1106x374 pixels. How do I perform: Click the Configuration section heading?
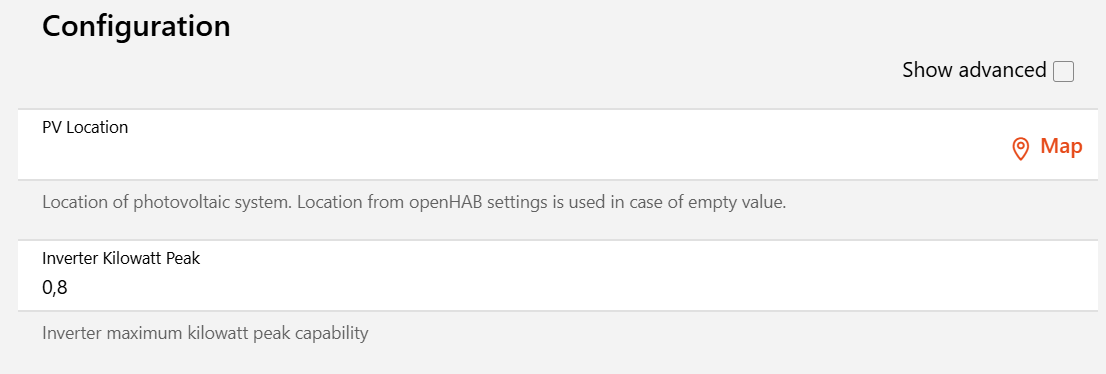coord(136,26)
